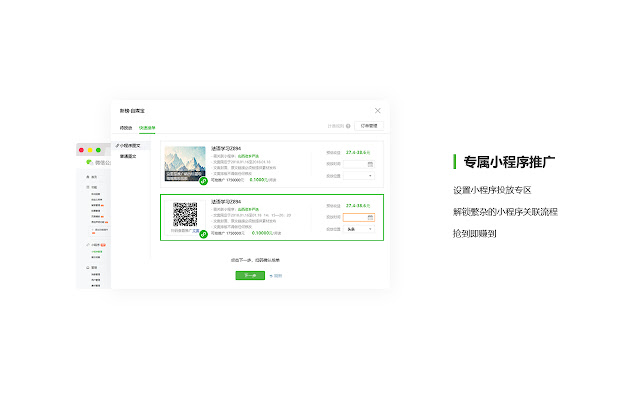Click the text 解锁繁杂的小程序关联流程
640x400 pixels.
505,212
